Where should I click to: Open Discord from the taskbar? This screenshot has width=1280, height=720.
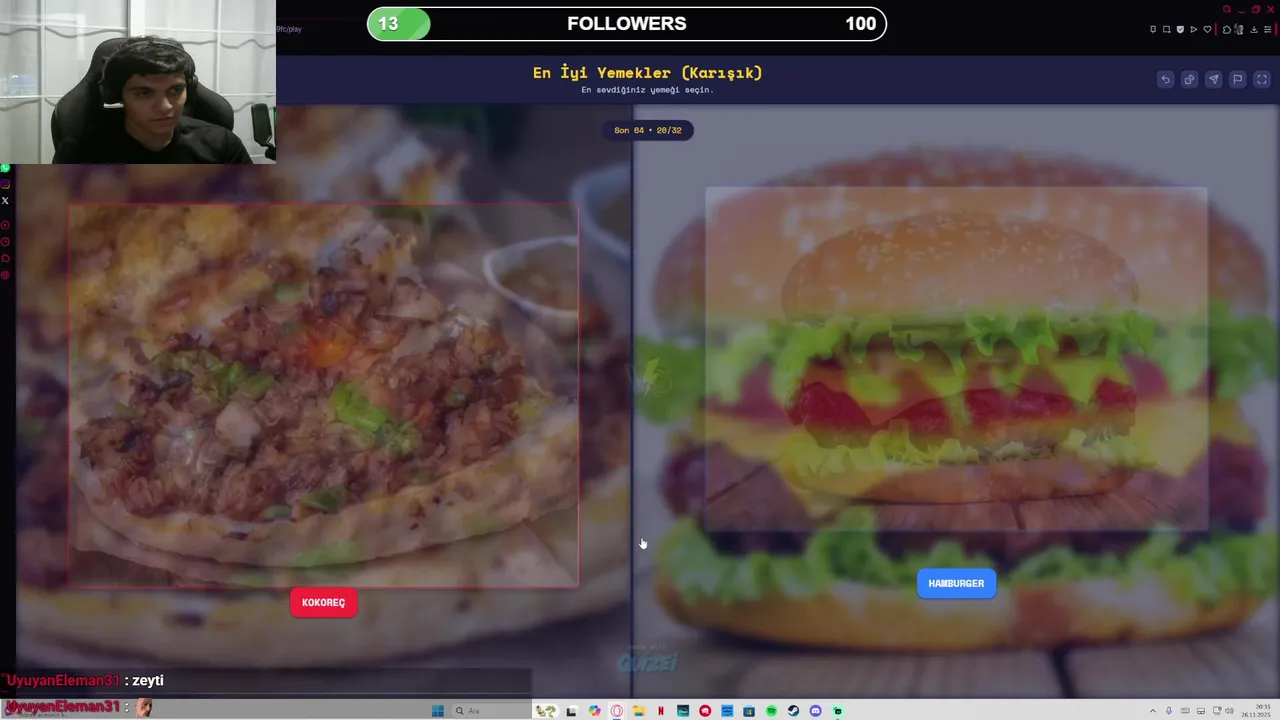pos(815,711)
